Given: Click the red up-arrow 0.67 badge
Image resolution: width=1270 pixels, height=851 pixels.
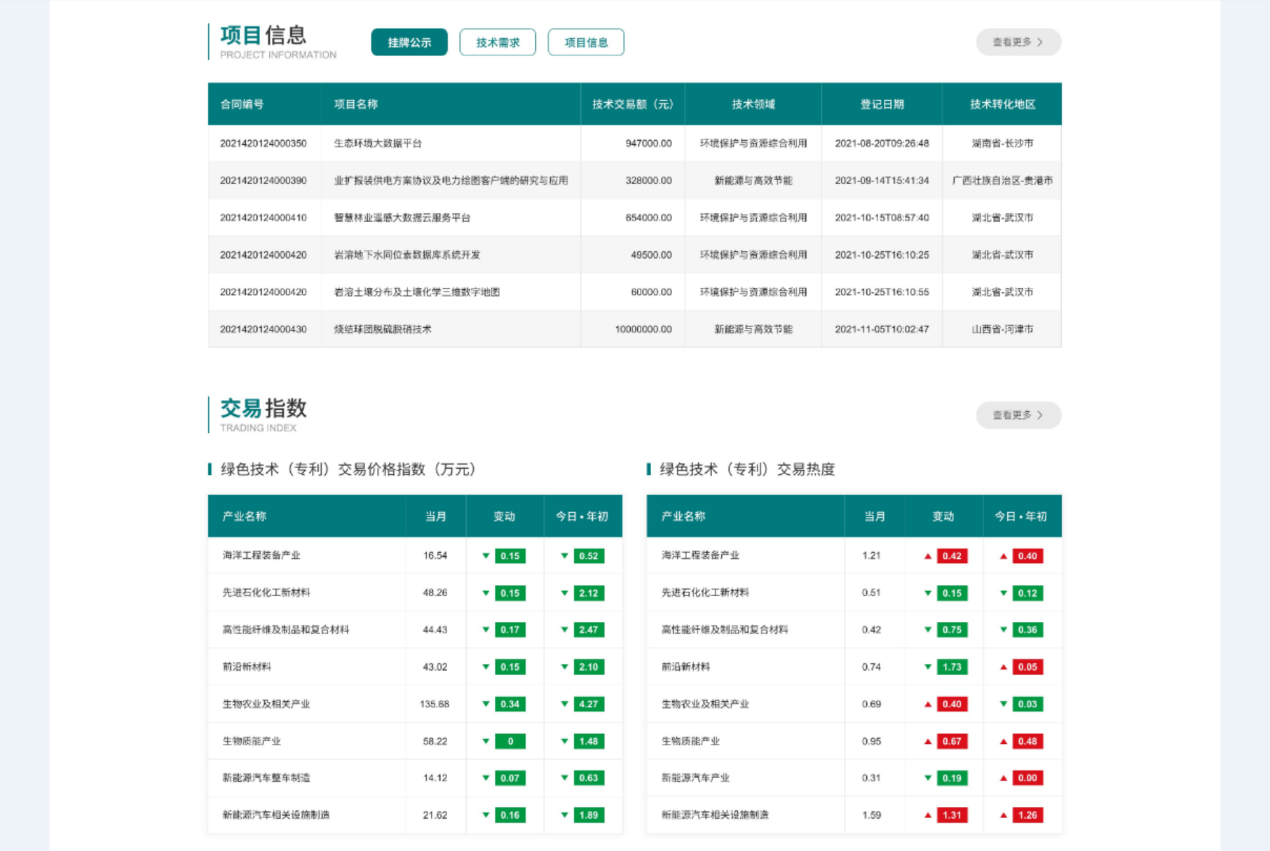Looking at the screenshot, I should pyautogui.click(x=951, y=741).
